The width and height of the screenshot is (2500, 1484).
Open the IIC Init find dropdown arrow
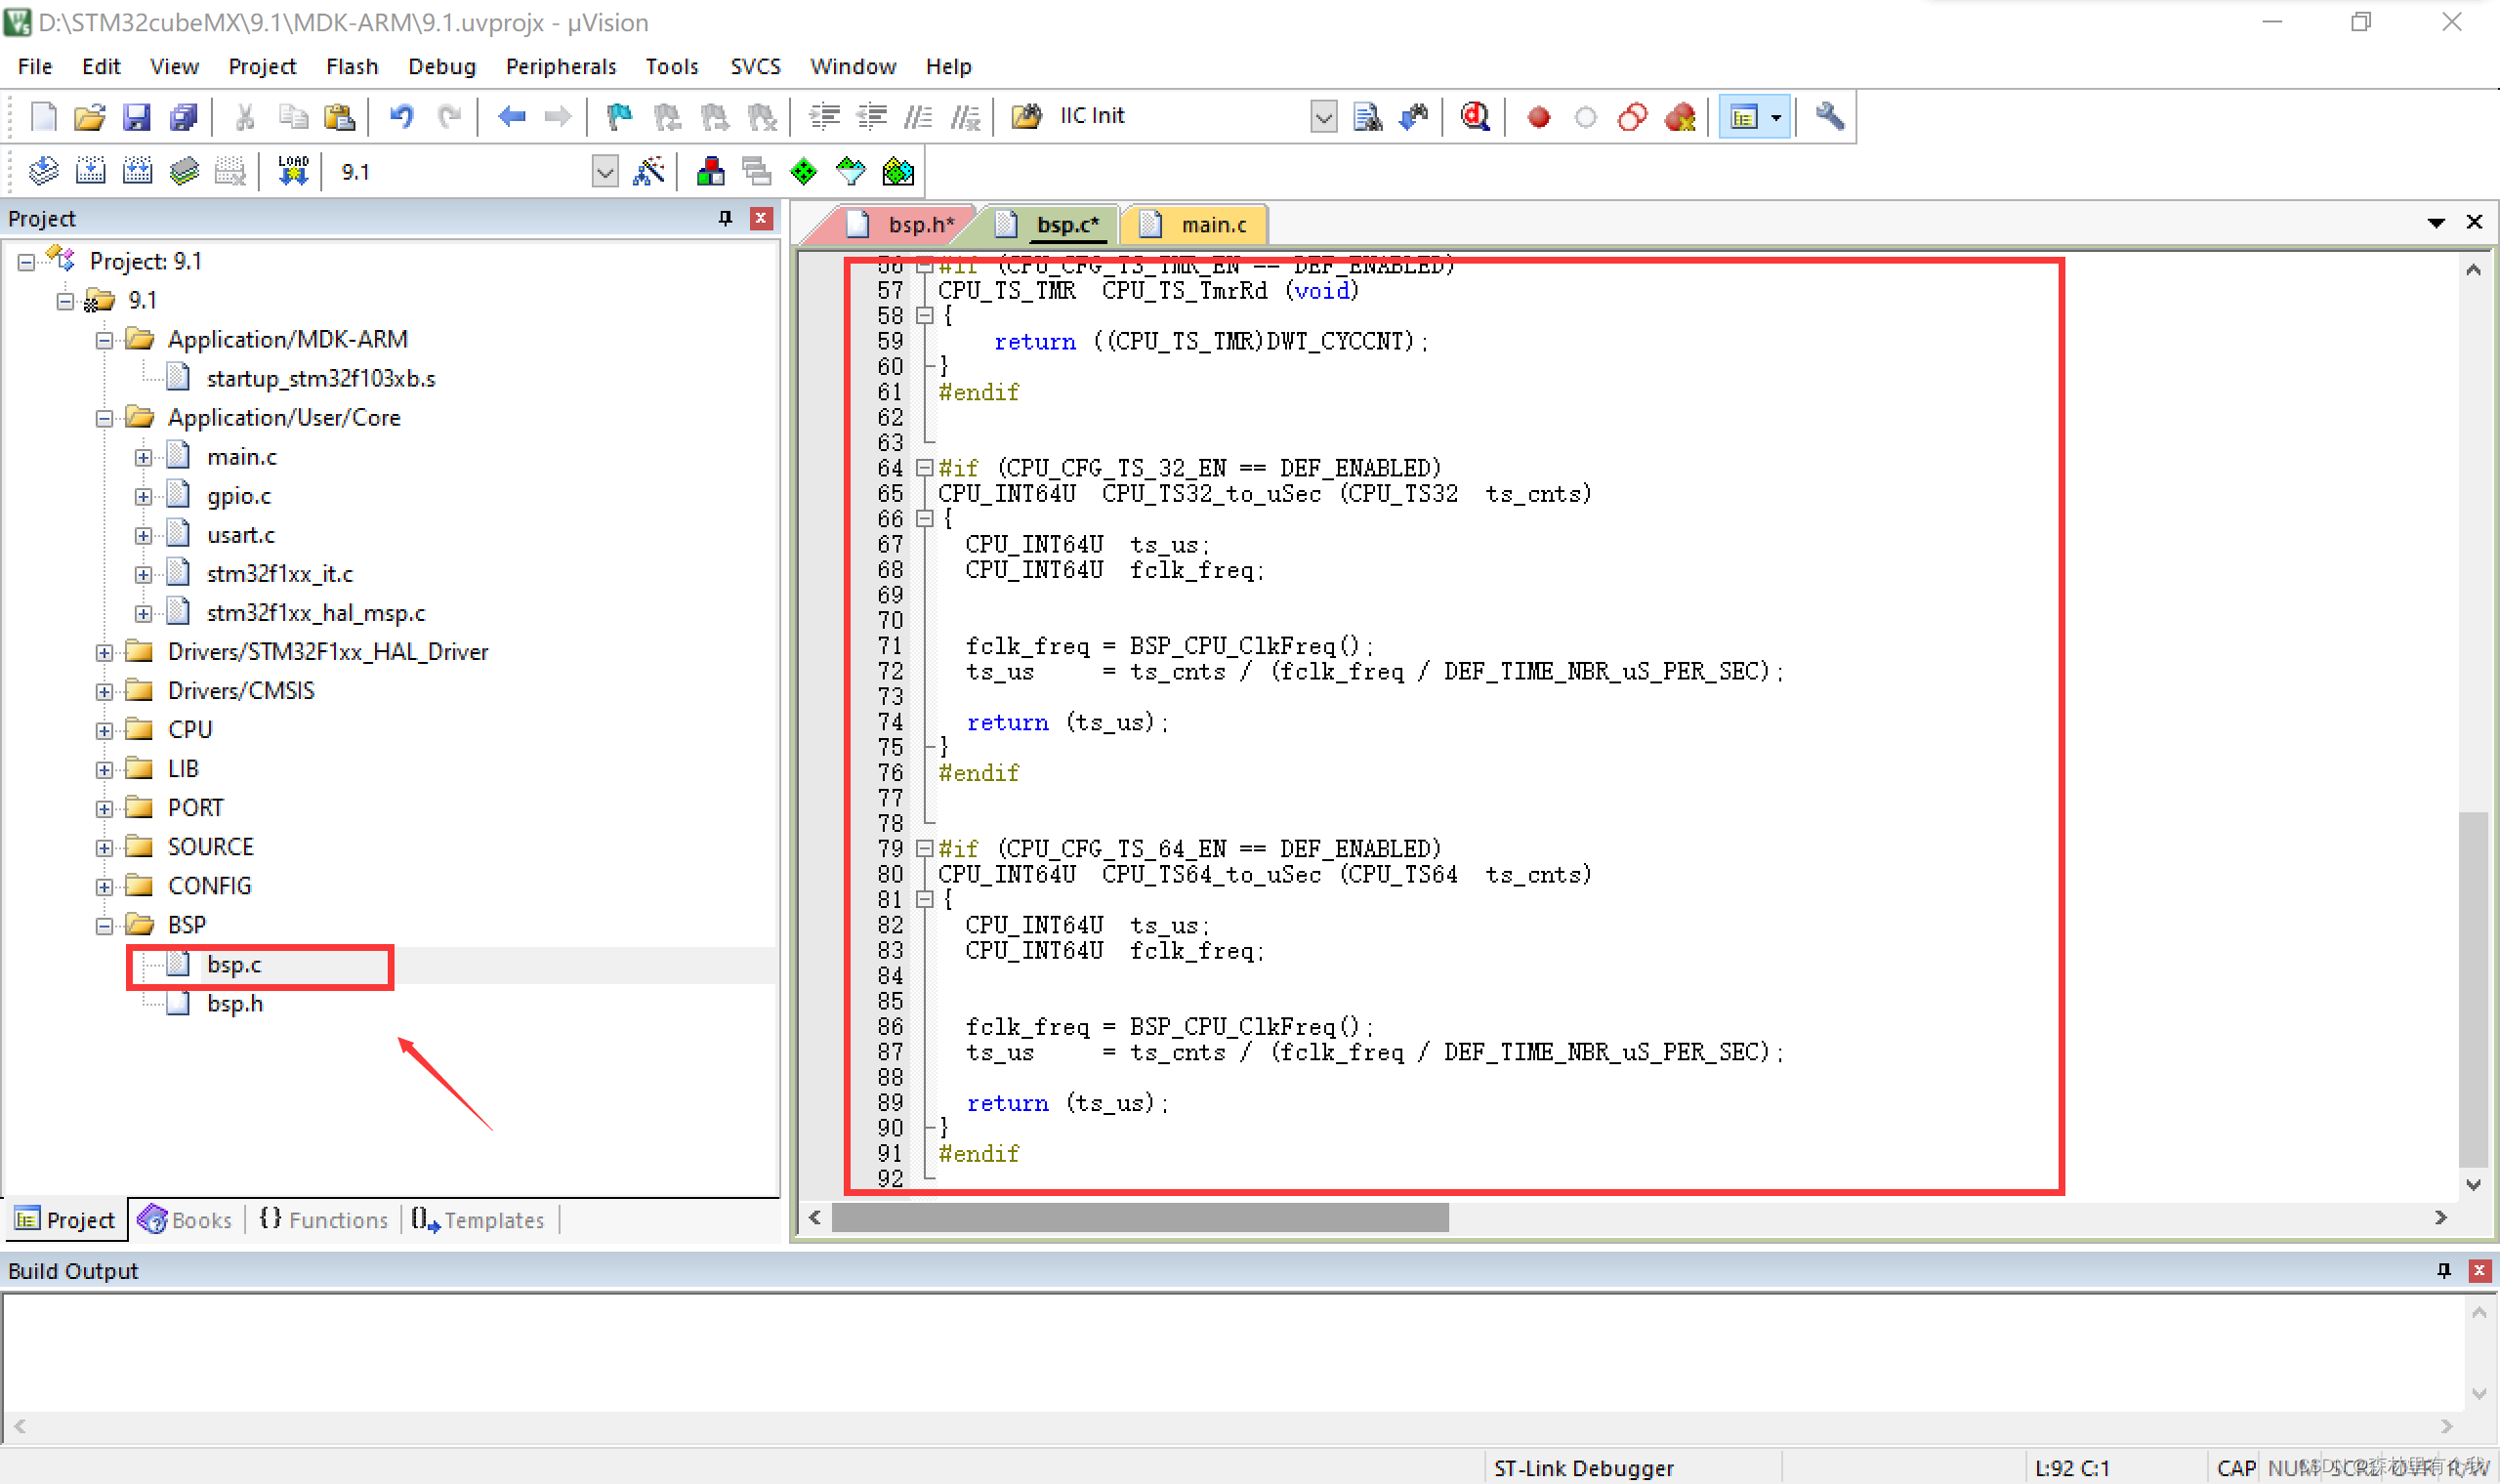point(1323,117)
